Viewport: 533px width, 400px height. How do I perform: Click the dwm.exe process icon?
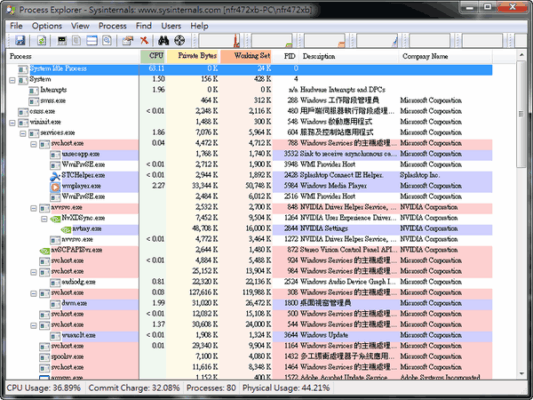click(x=55, y=303)
